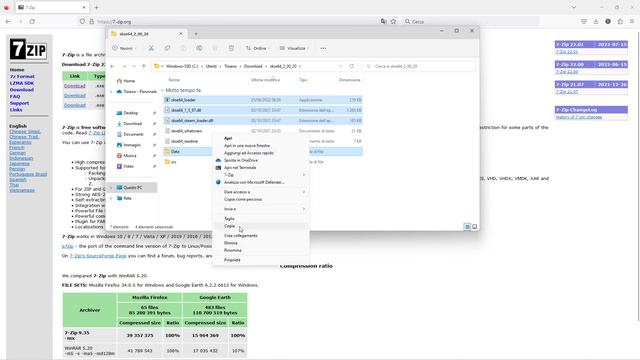Bookmark page with the star icon

coord(393,21)
